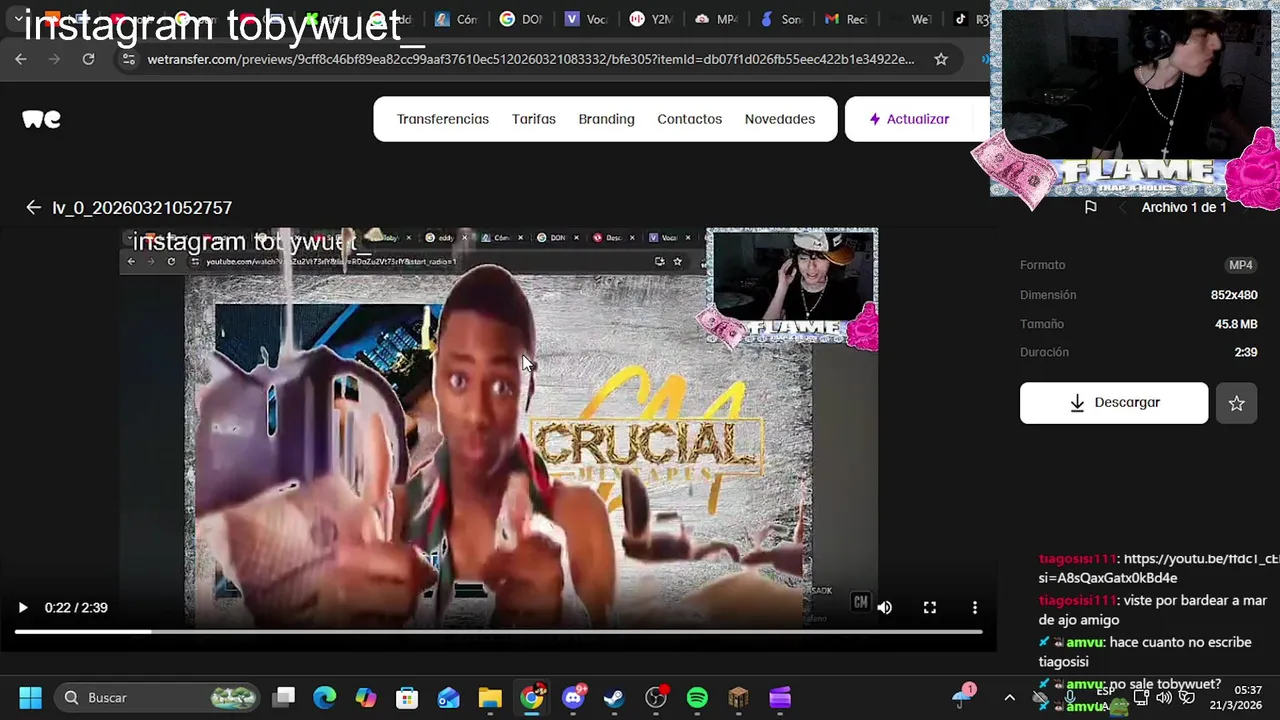
Task: Switch to the Y2M browser tab
Action: (x=651, y=19)
